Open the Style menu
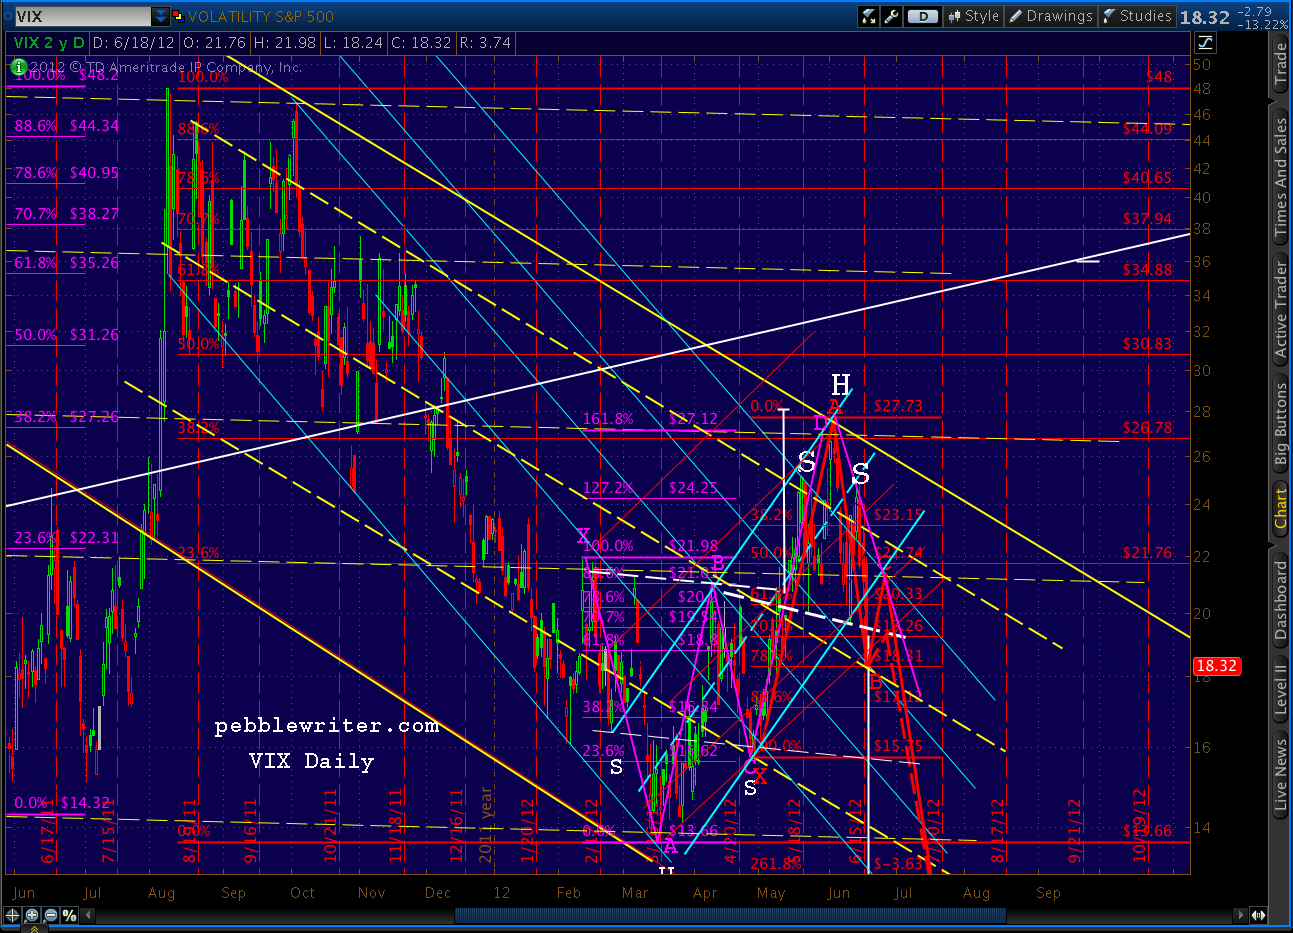Image resolution: width=1293 pixels, height=933 pixels. (x=973, y=16)
